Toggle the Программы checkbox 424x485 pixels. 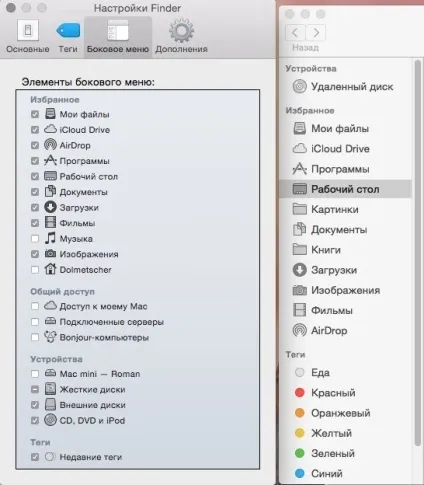35,161
